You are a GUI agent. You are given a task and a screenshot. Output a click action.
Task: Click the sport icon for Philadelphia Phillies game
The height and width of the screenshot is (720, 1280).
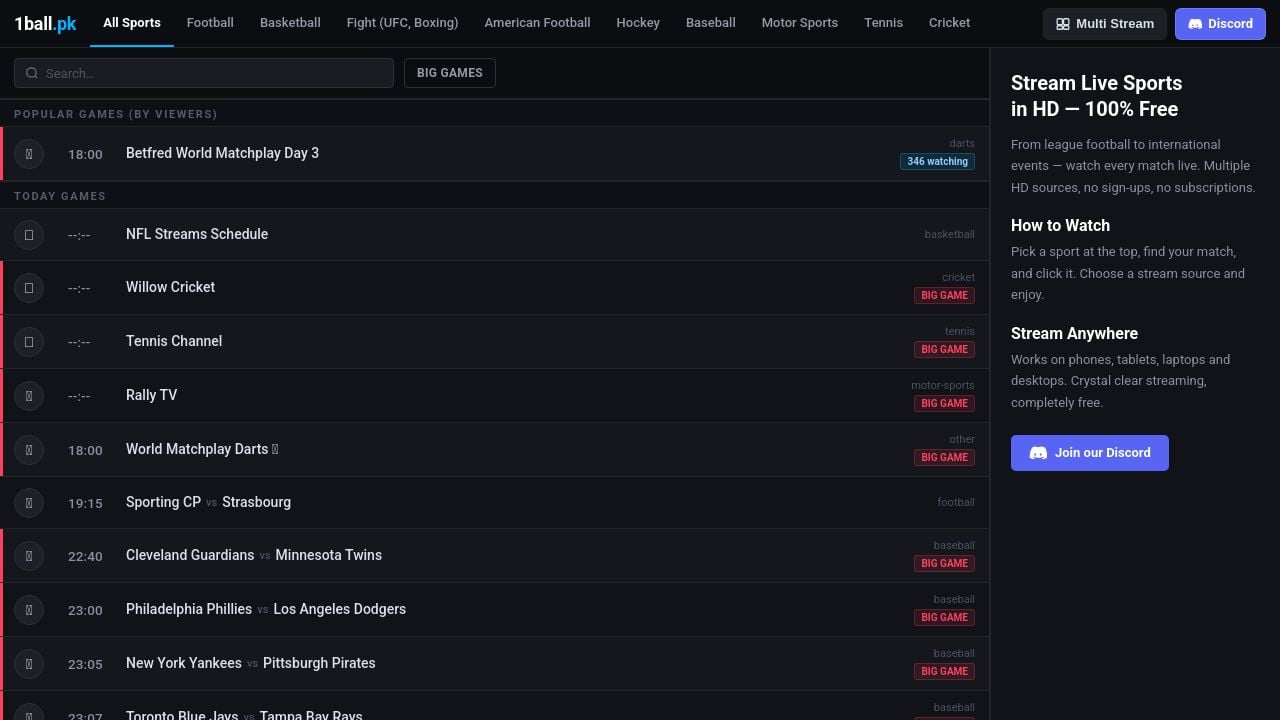[29, 610]
